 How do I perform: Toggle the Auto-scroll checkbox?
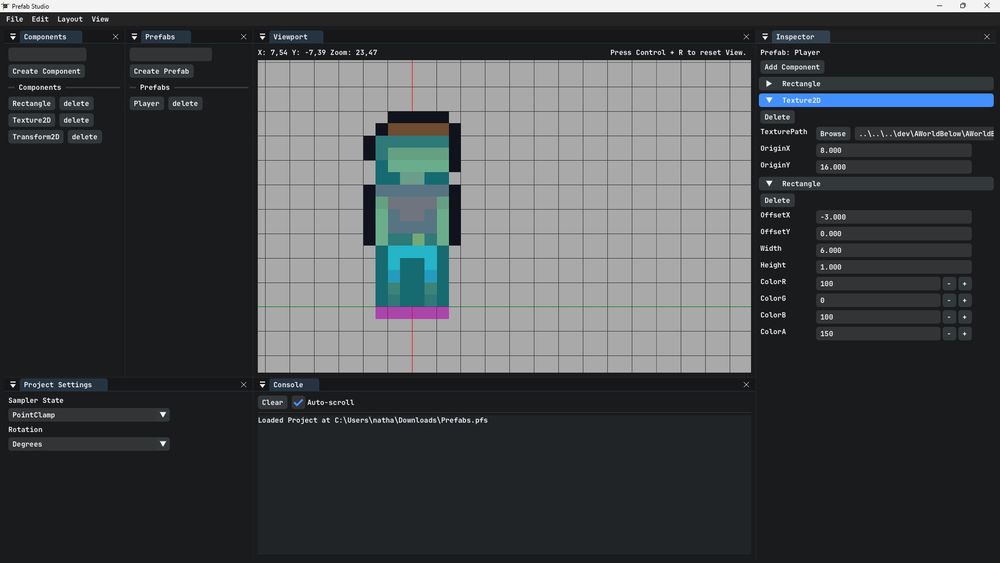[x=298, y=402]
